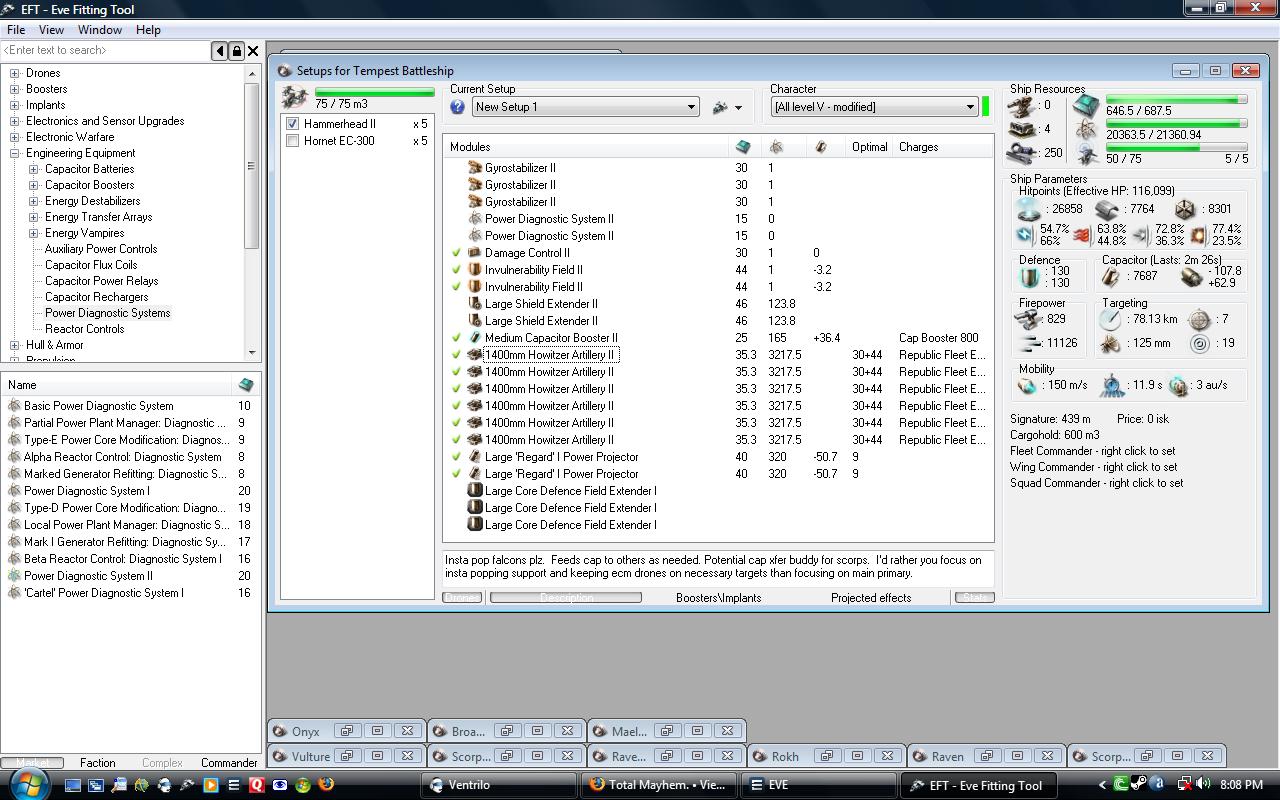Click the back arrow icon next to search
This screenshot has width=1280, height=800.
219,51
